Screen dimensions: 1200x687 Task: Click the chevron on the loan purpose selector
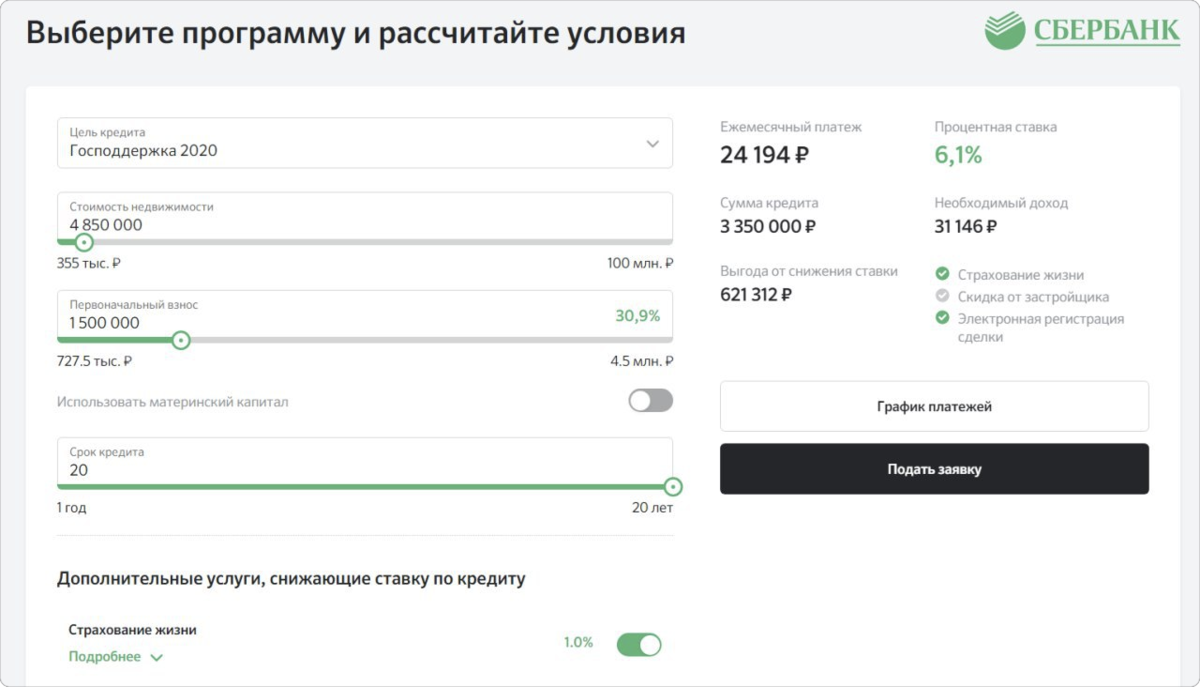(x=655, y=143)
